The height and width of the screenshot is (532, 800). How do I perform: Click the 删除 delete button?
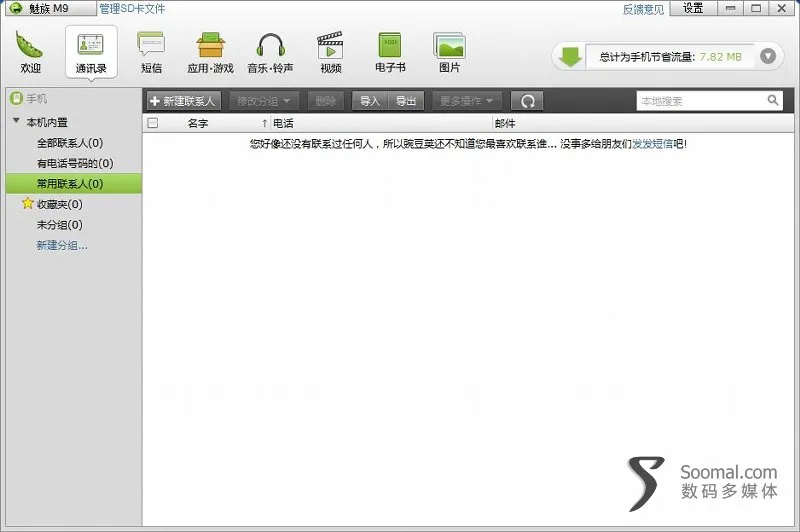(x=326, y=101)
